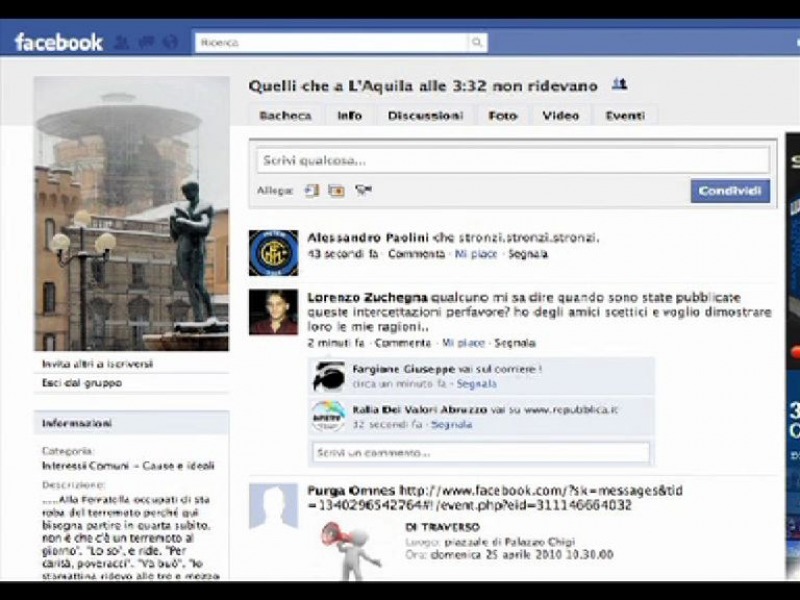Click the Facebook logo in header
This screenshot has height=600, width=800.
(x=58, y=42)
